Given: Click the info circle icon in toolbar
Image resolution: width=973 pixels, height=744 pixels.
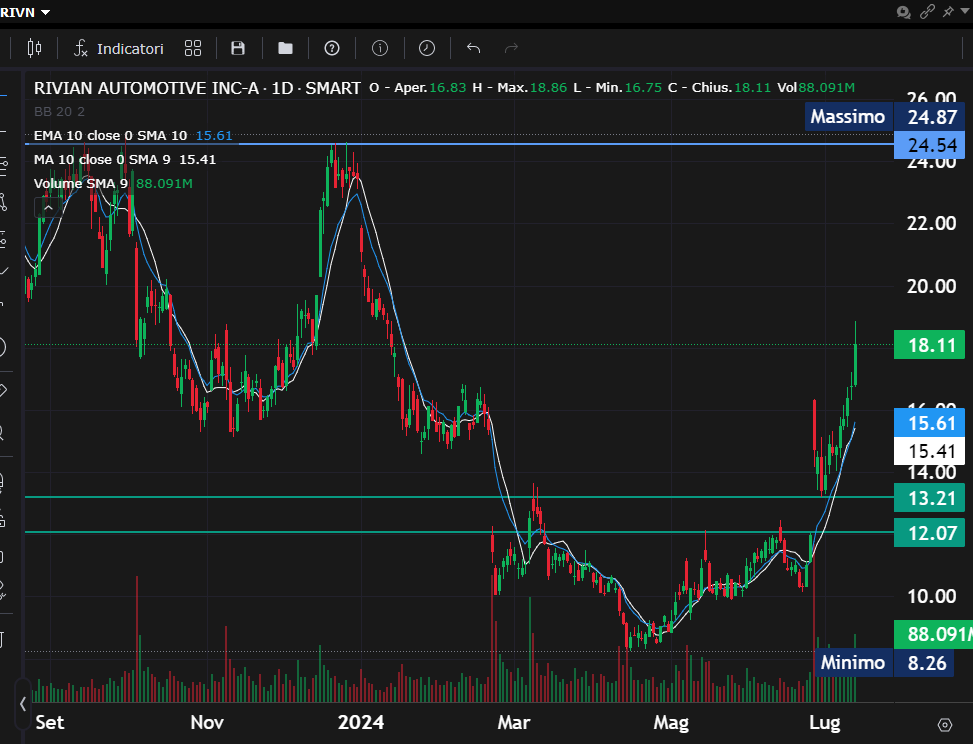Looking at the screenshot, I should (x=380, y=48).
